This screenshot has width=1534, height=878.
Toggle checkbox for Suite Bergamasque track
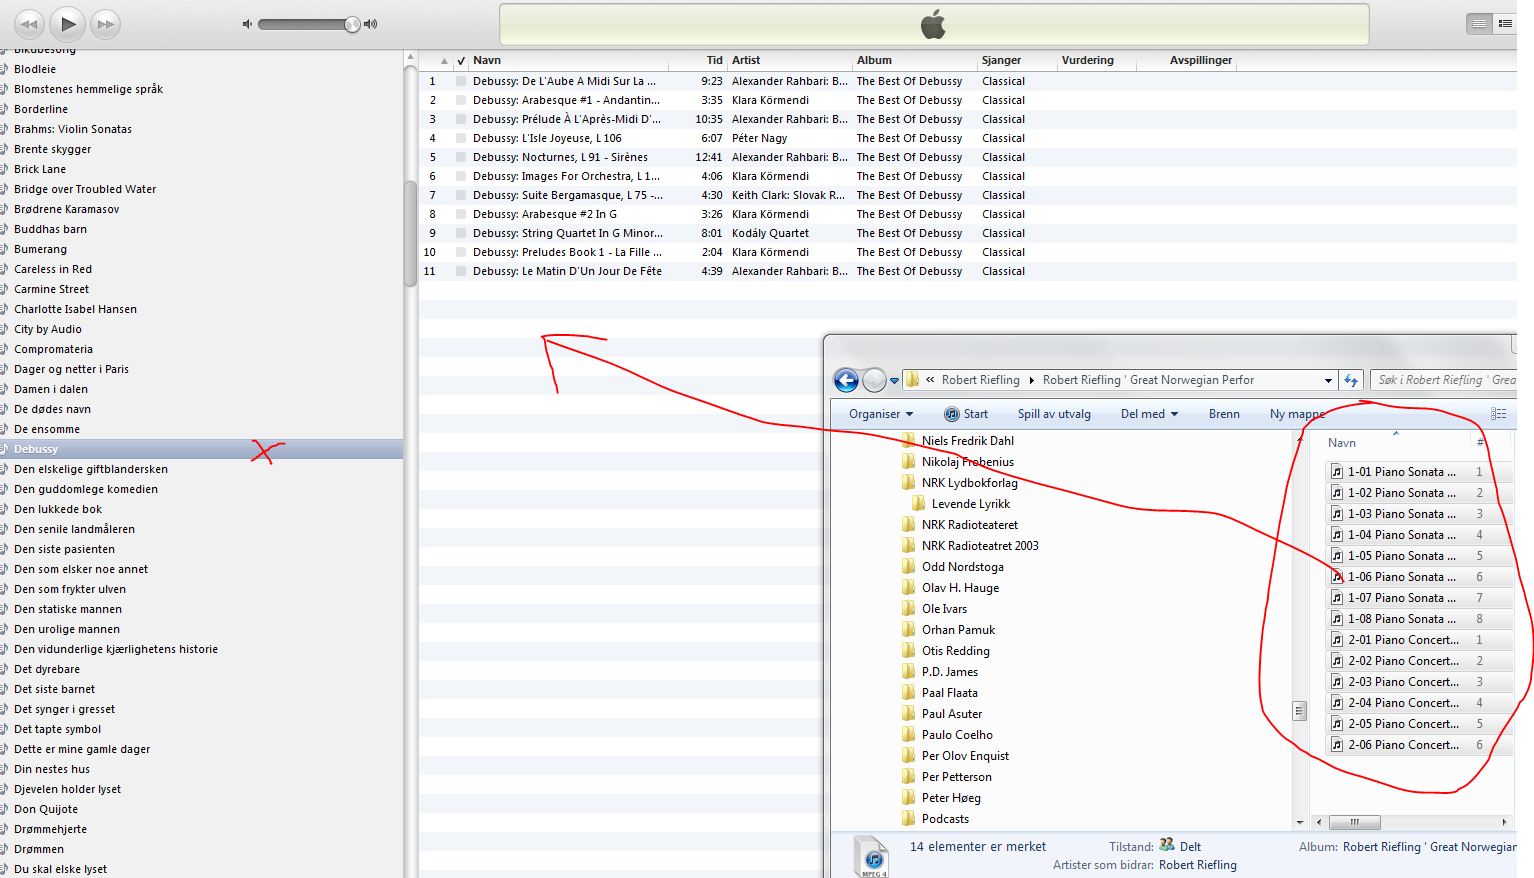click(461, 196)
